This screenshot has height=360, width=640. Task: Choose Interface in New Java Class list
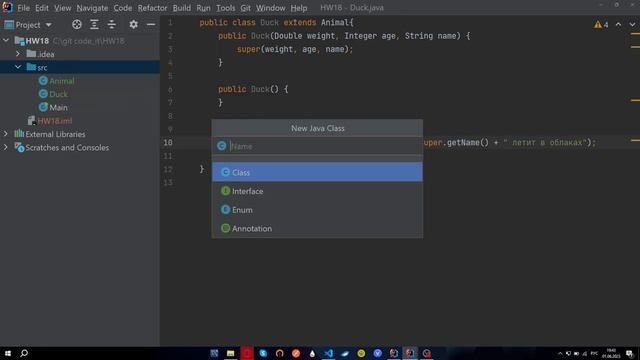point(317,191)
